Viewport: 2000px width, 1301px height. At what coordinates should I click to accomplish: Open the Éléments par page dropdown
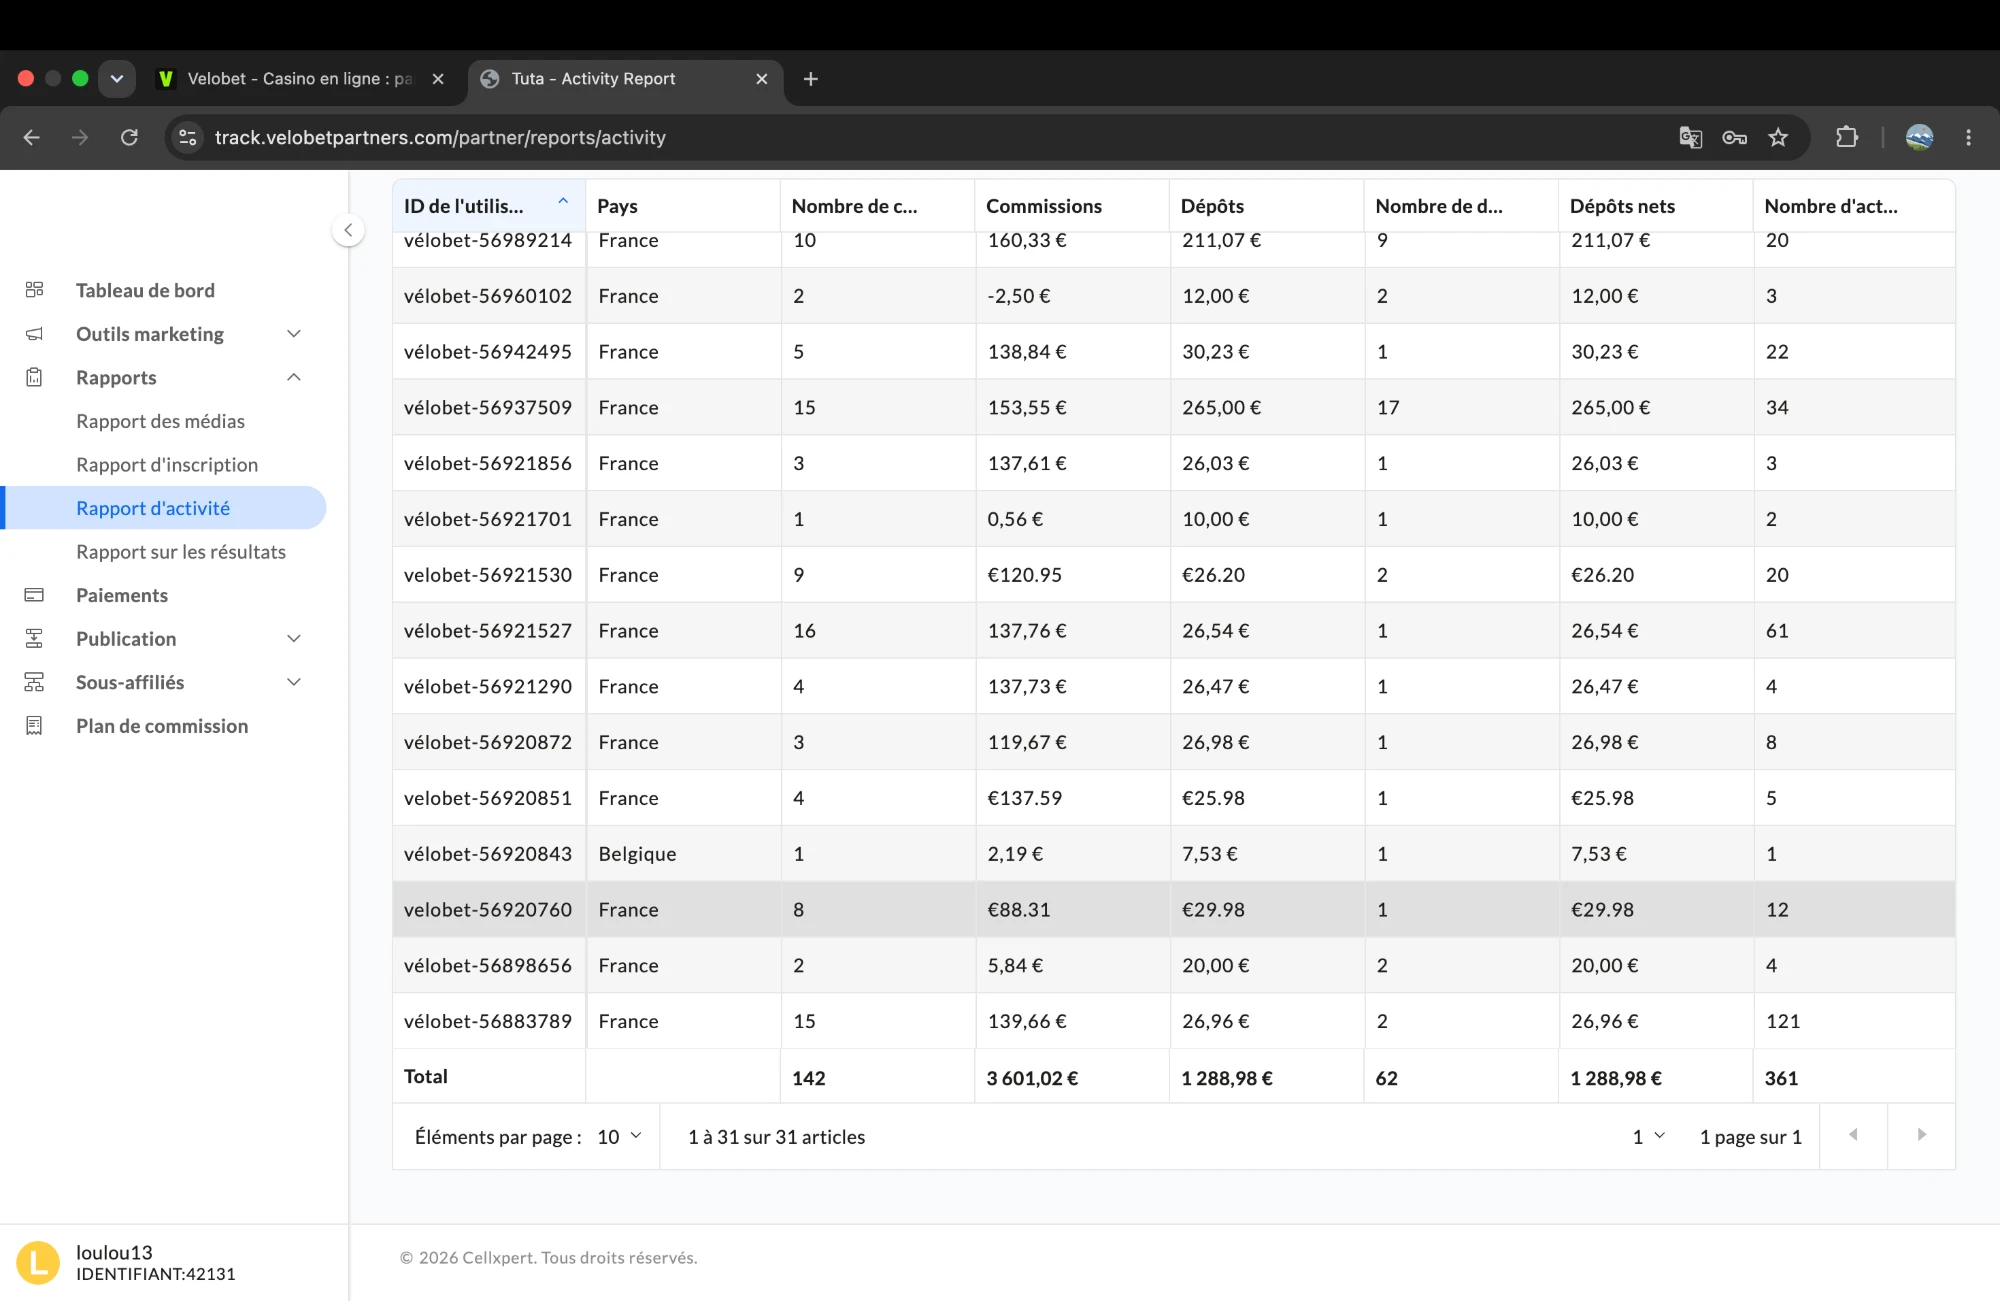620,1137
